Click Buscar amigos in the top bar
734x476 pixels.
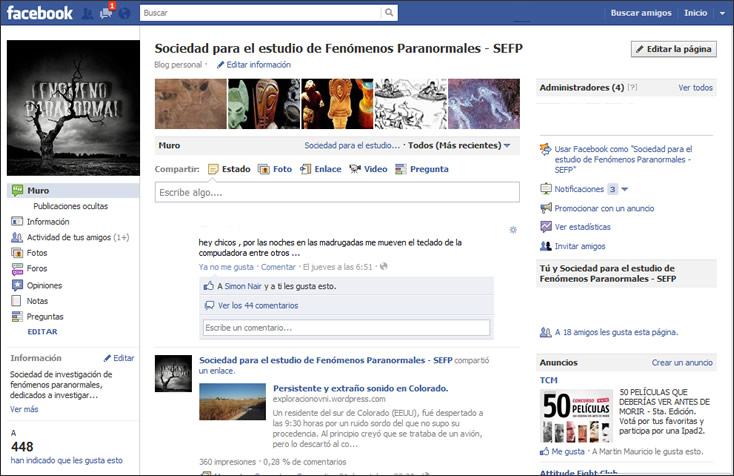pos(641,13)
